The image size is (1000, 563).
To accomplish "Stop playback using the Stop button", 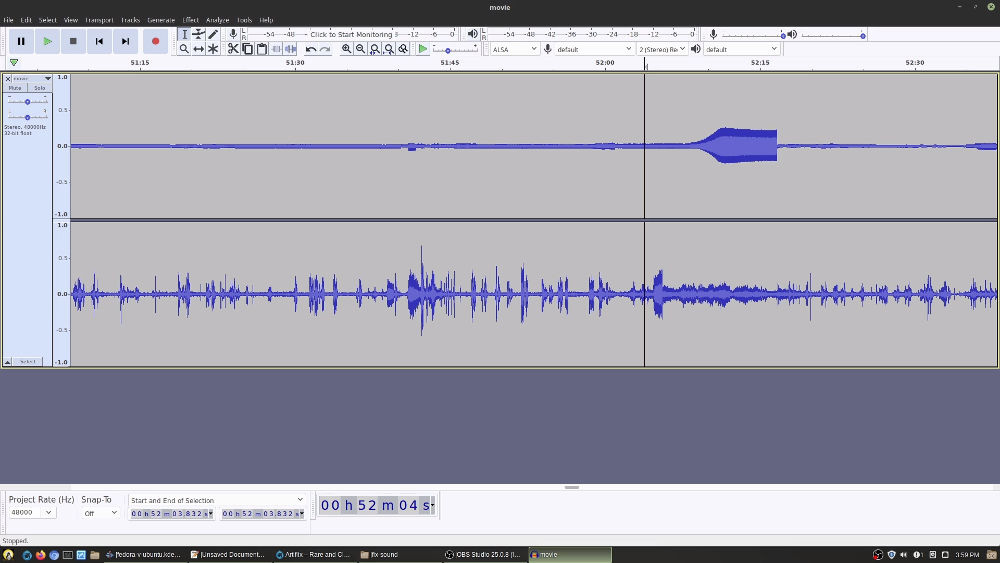I will click(73, 41).
